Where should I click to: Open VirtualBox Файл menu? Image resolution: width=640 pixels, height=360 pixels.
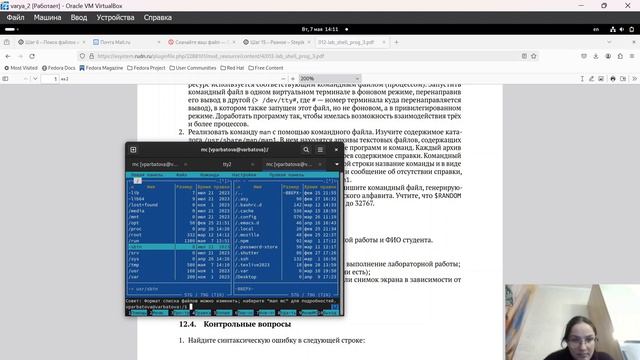[x=16, y=18]
